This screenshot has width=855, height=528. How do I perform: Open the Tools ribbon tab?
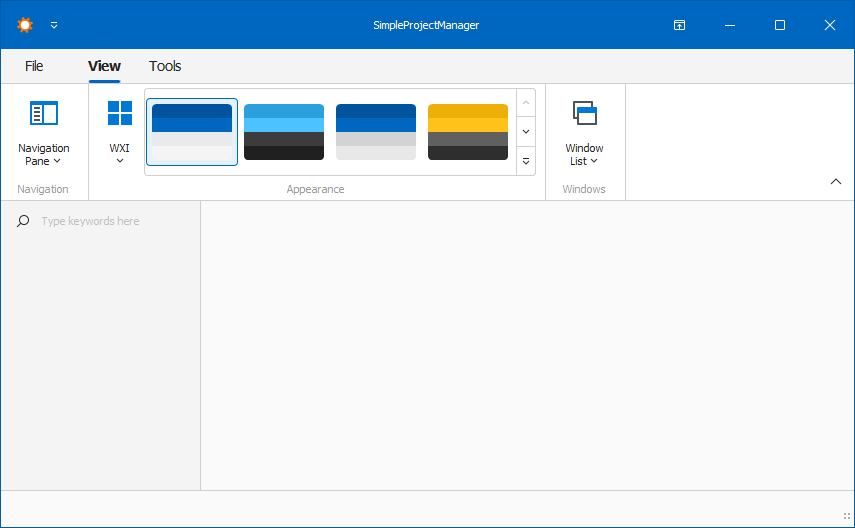pos(165,66)
